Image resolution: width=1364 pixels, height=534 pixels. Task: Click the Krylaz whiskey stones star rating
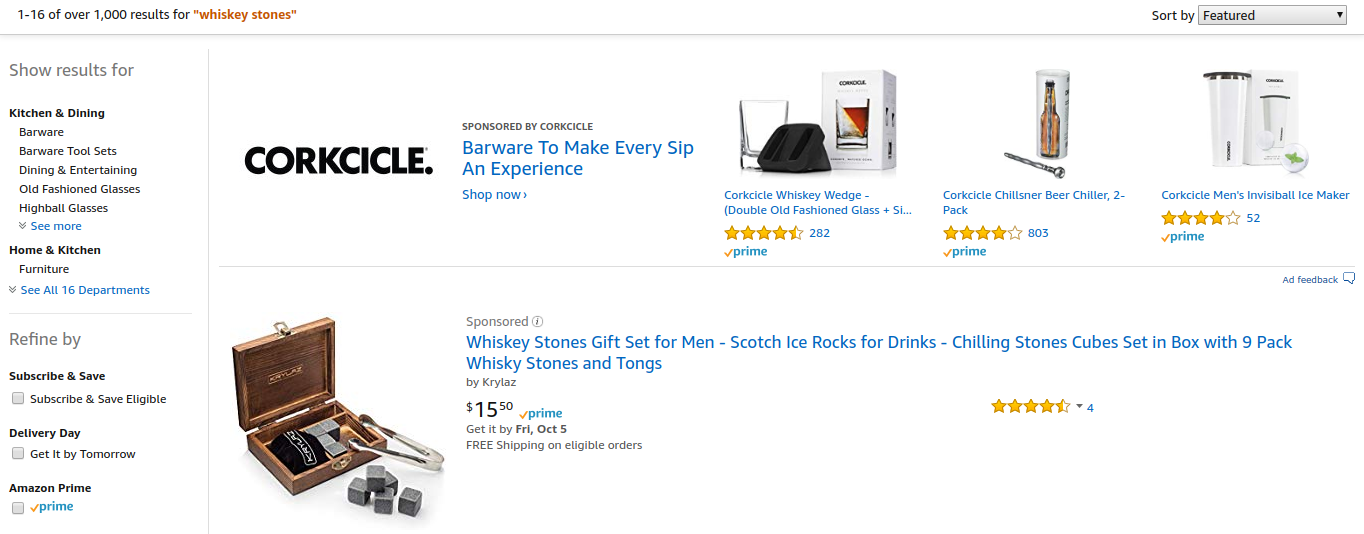tap(1030, 407)
